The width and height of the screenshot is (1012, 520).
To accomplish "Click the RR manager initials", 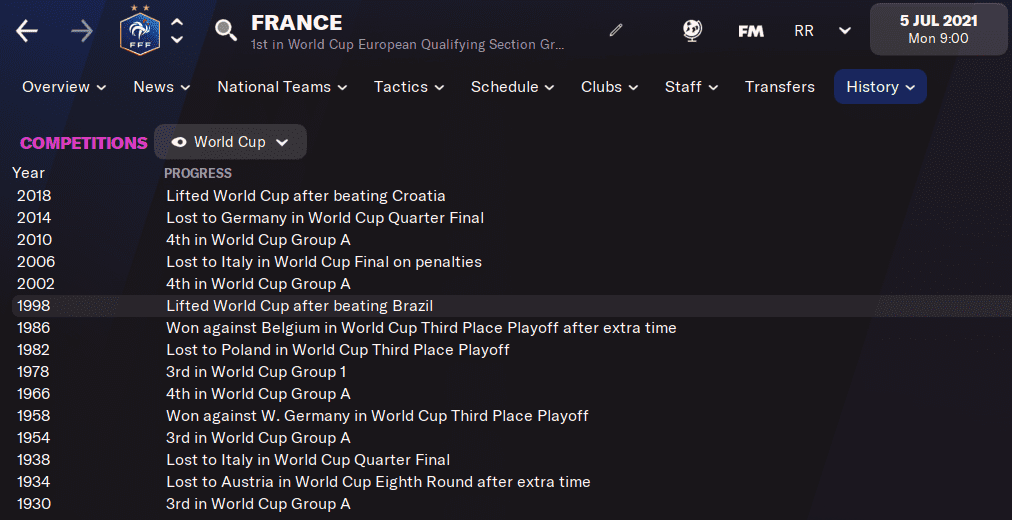I will [804, 31].
